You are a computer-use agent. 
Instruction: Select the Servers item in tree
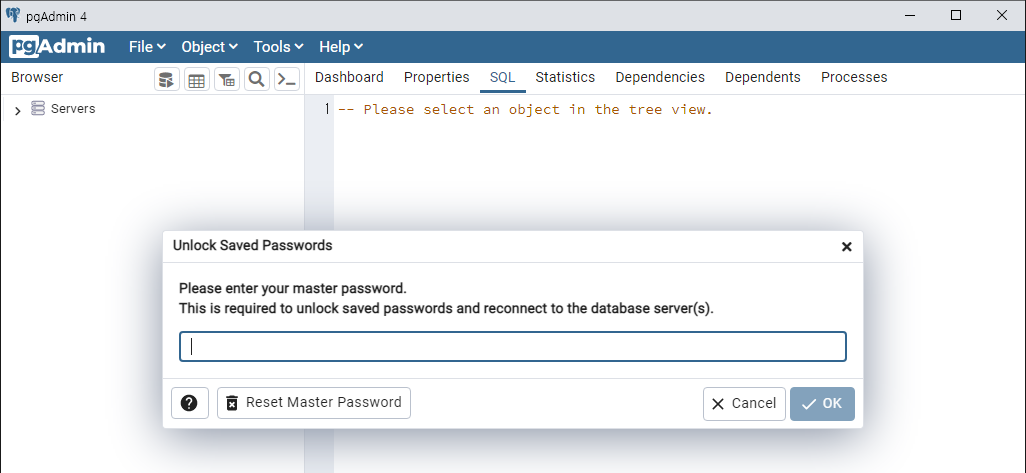pyautogui.click(x=73, y=109)
